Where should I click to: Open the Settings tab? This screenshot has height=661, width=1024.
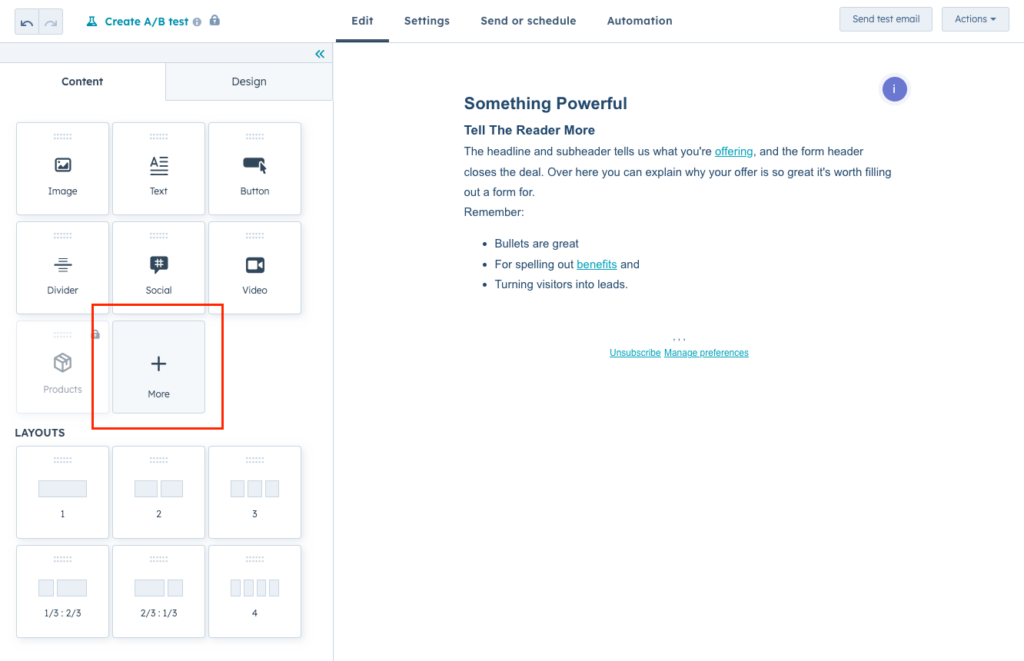point(427,21)
